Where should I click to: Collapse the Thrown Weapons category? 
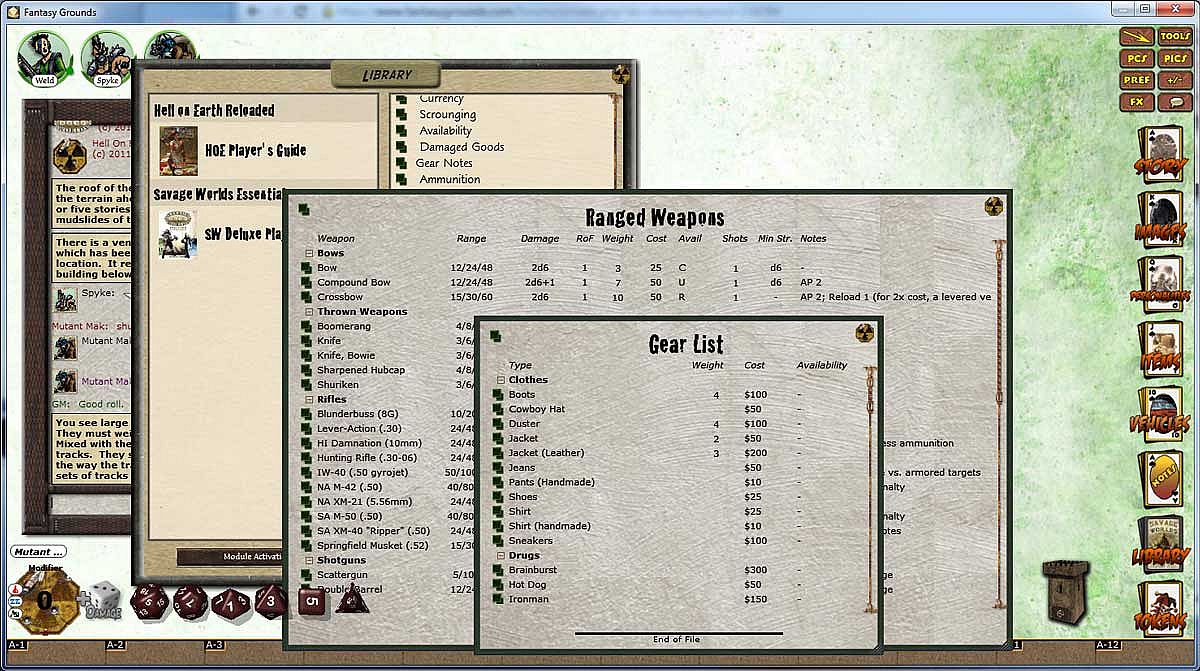pyautogui.click(x=309, y=312)
